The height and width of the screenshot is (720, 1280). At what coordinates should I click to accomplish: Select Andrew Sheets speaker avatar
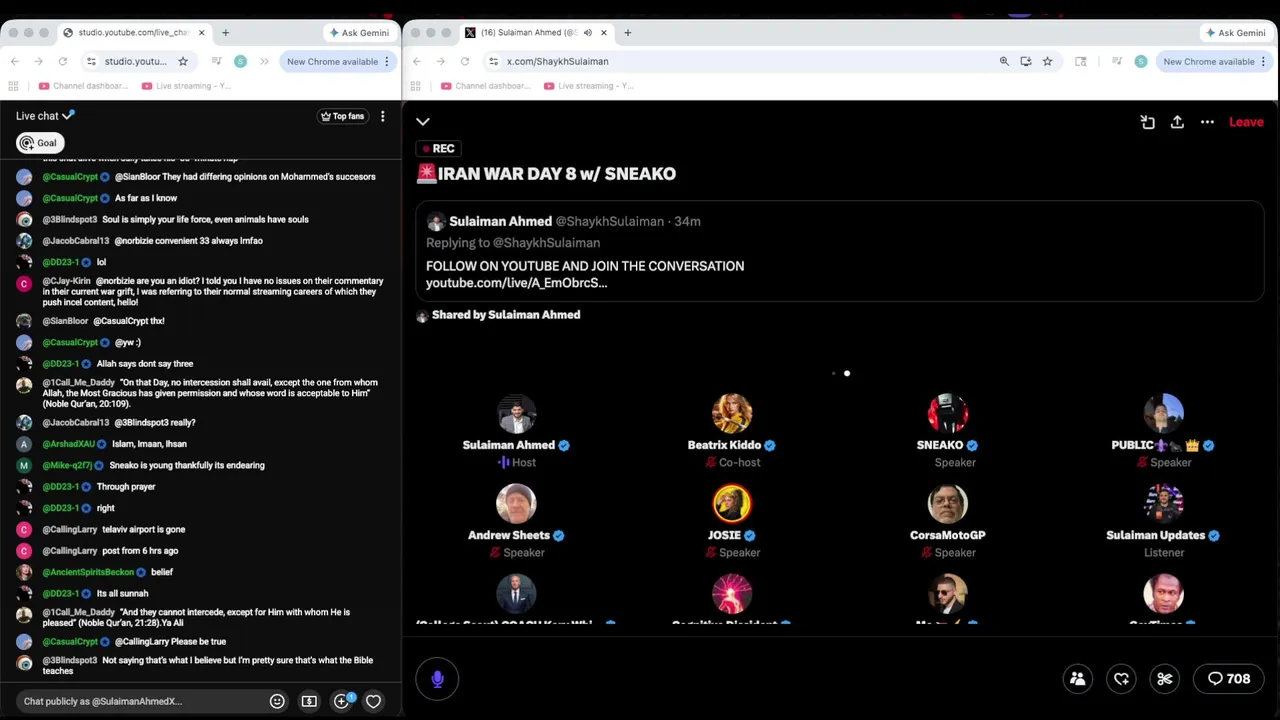pos(516,504)
